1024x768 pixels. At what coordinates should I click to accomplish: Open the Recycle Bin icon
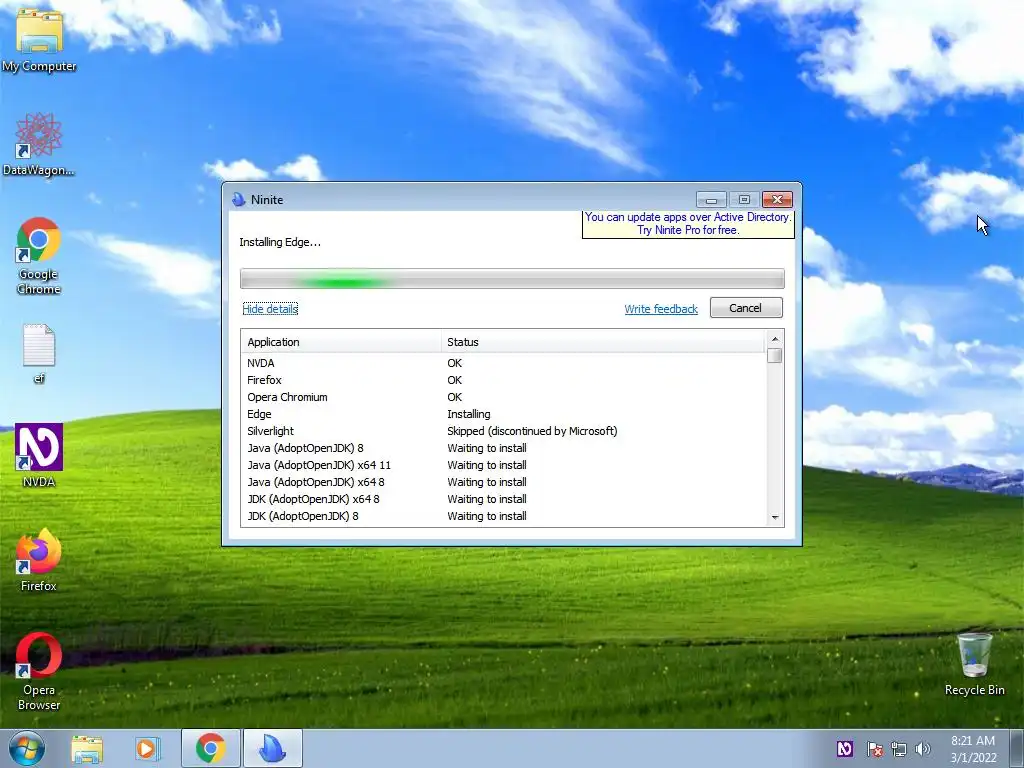click(x=974, y=664)
